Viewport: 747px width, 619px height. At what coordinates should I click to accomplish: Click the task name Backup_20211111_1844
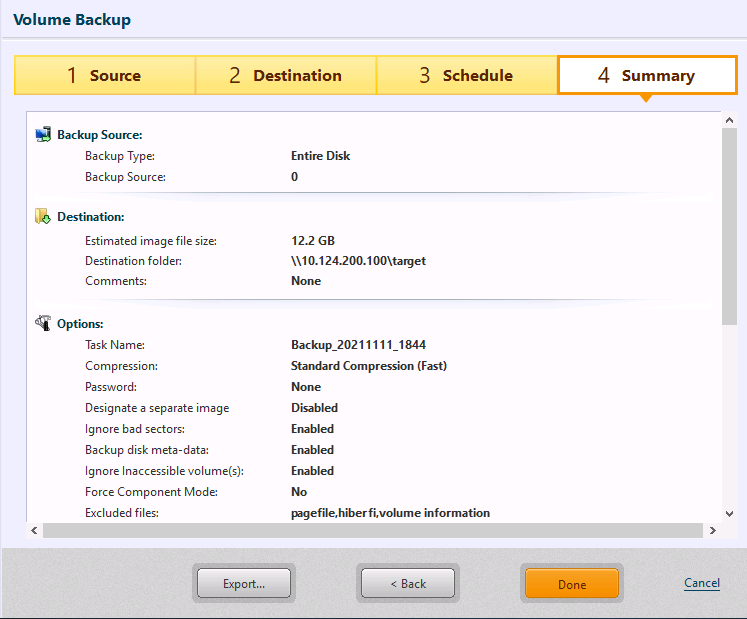pyautogui.click(x=358, y=345)
